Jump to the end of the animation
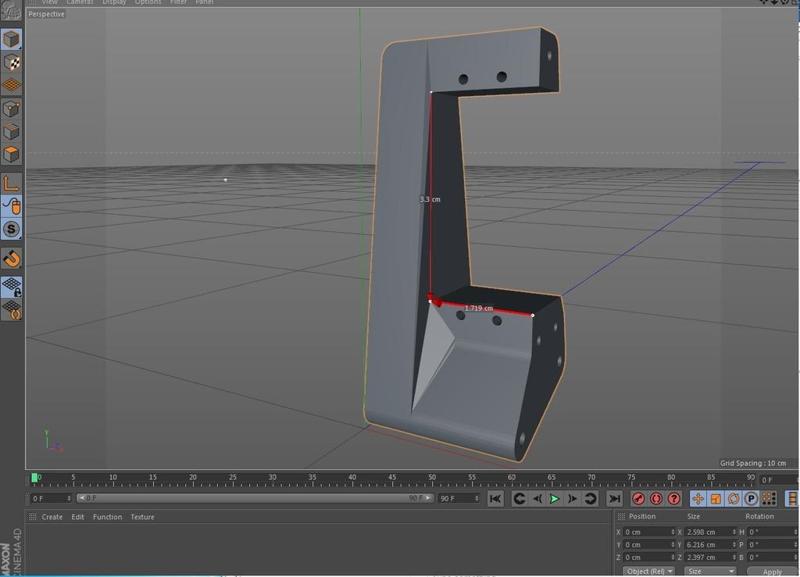The height and width of the screenshot is (577, 800). pos(614,498)
